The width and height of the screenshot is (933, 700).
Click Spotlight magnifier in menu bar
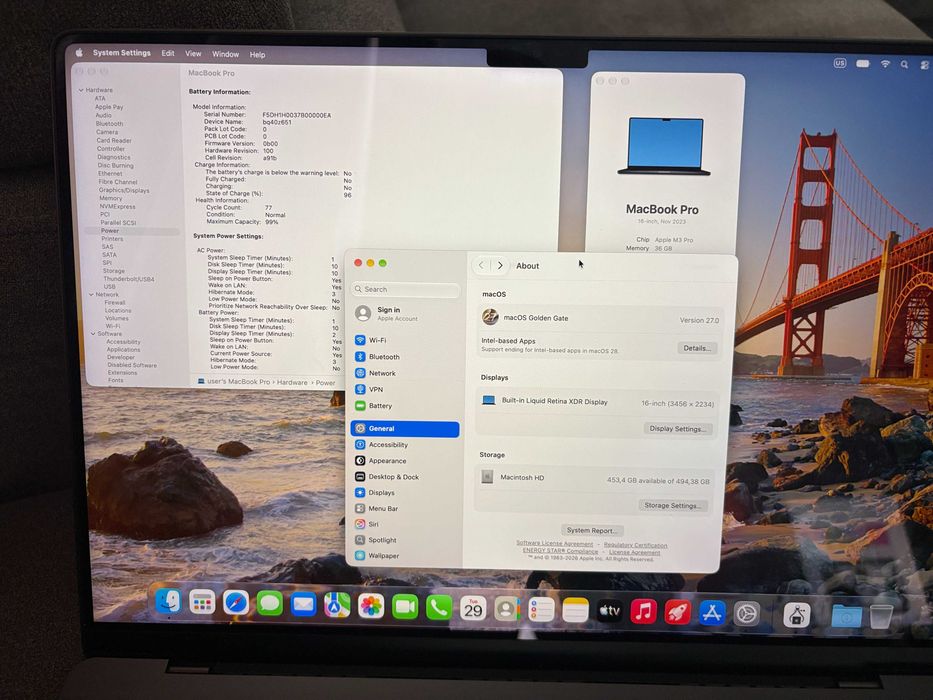pyautogui.click(x=904, y=64)
